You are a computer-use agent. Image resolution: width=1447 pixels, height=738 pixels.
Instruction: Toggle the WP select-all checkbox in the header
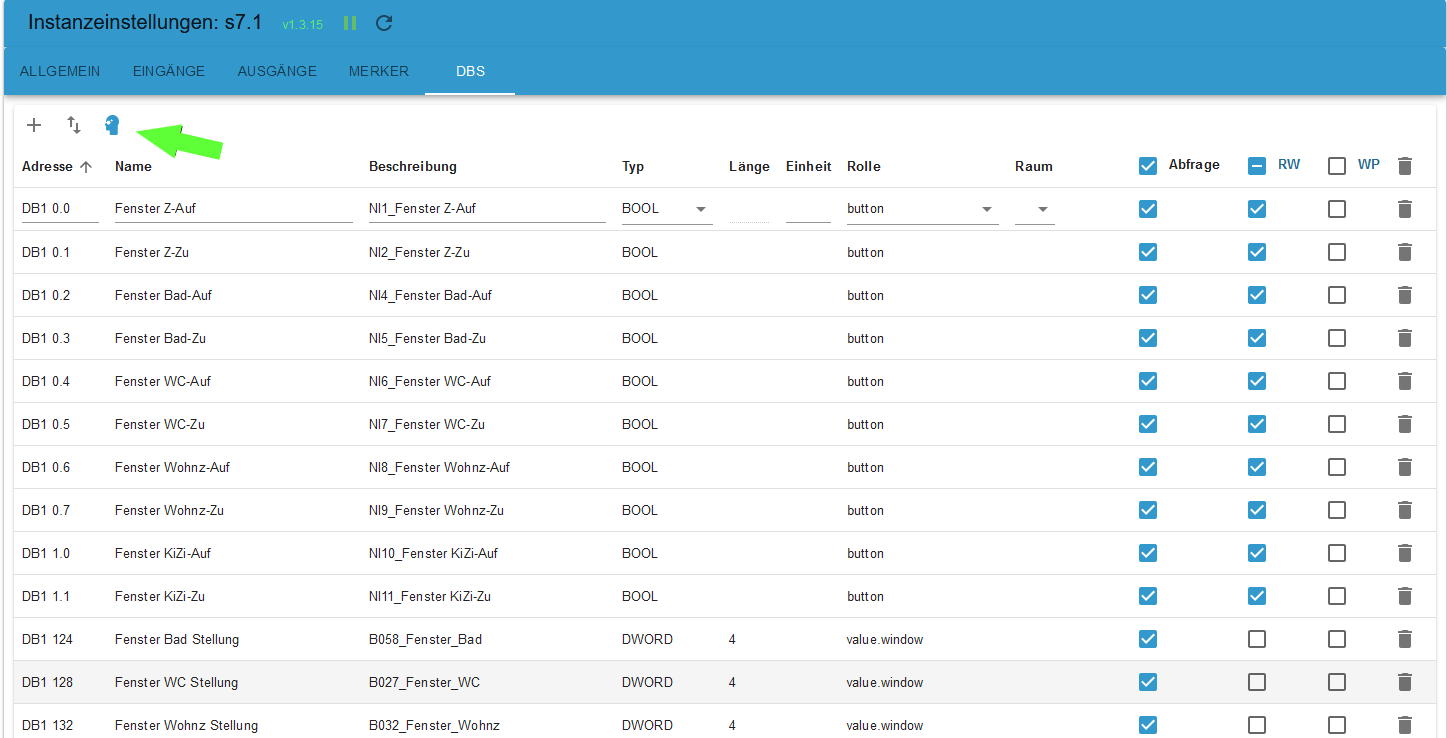pyautogui.click(x=1337, y=166)
